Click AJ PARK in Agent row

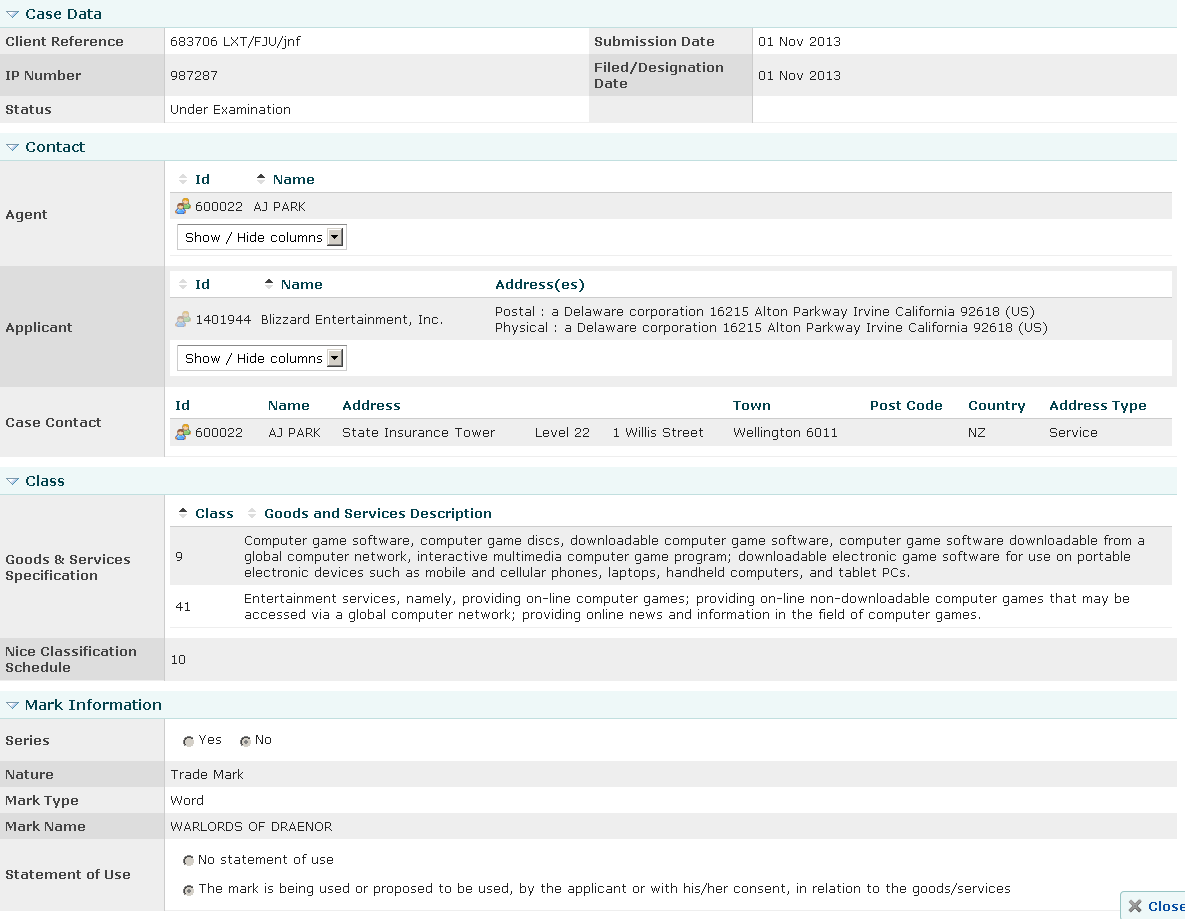coord(280,206)
